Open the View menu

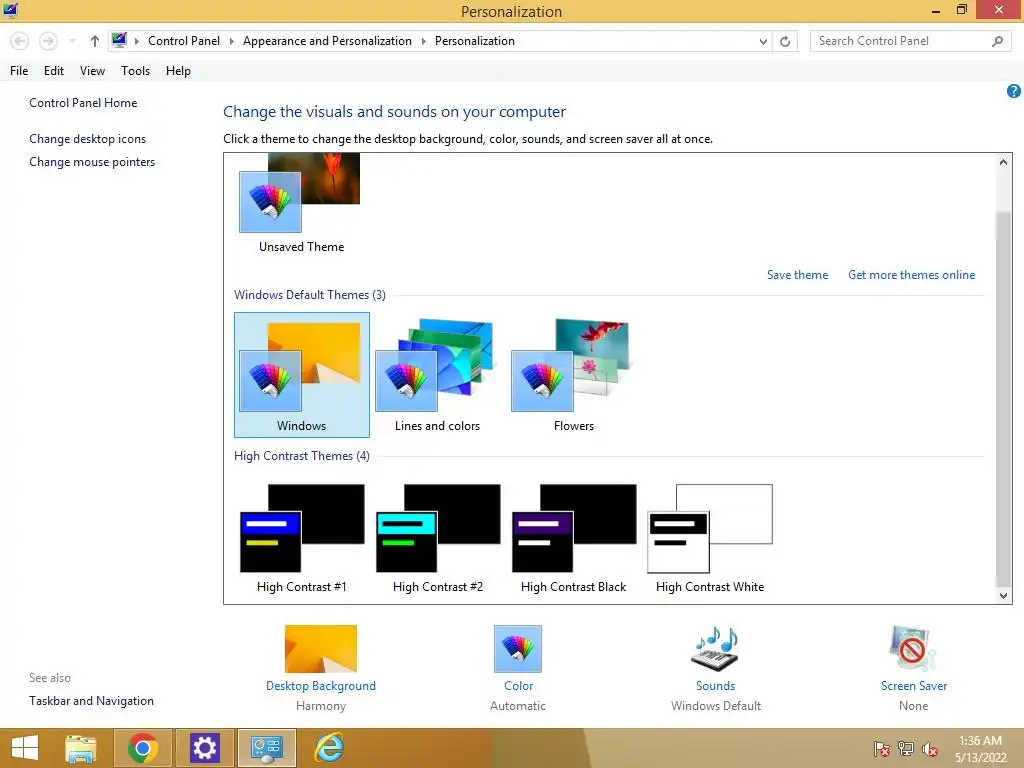pyautogui.click(x=92, y=71)
